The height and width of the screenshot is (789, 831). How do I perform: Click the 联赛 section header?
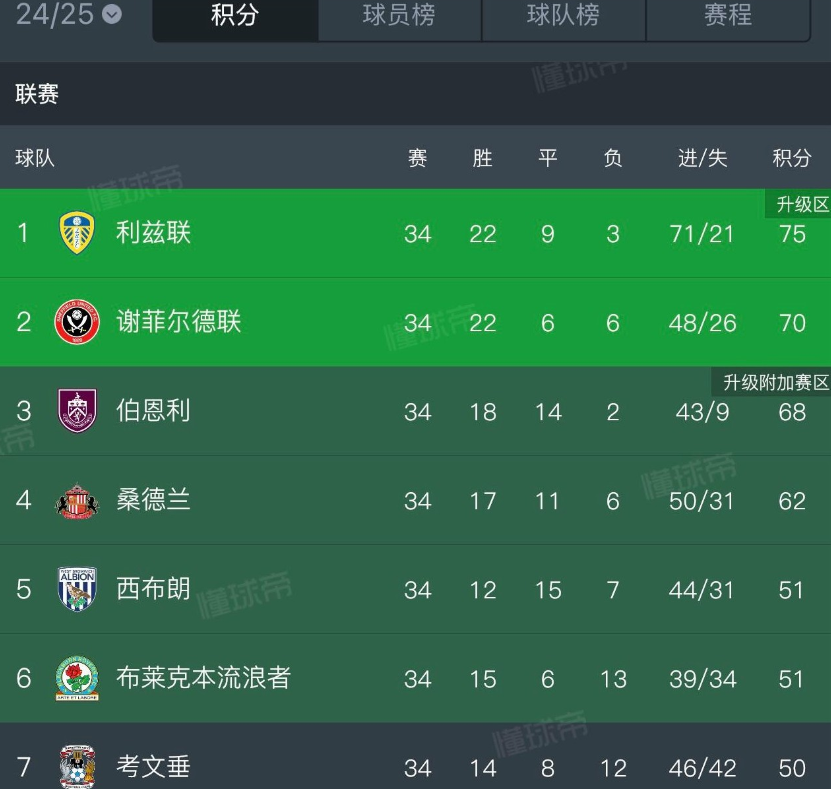[x=37, y=94]
